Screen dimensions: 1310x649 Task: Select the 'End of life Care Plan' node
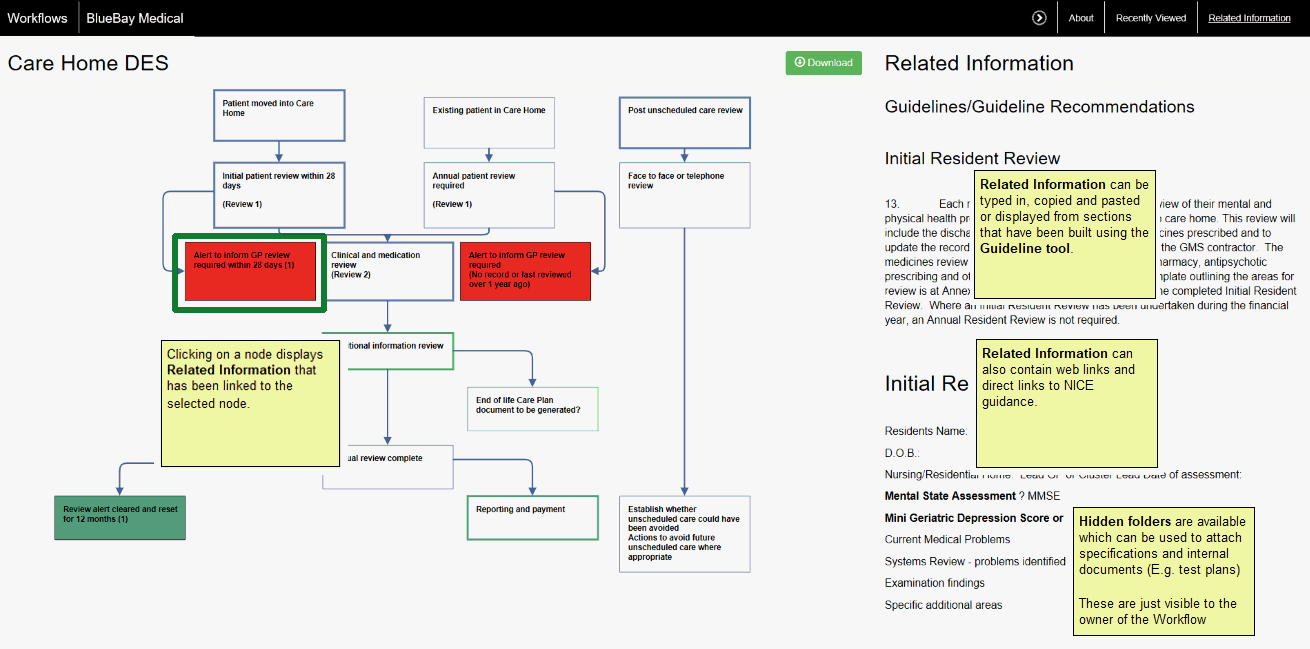tap(532, 409)
